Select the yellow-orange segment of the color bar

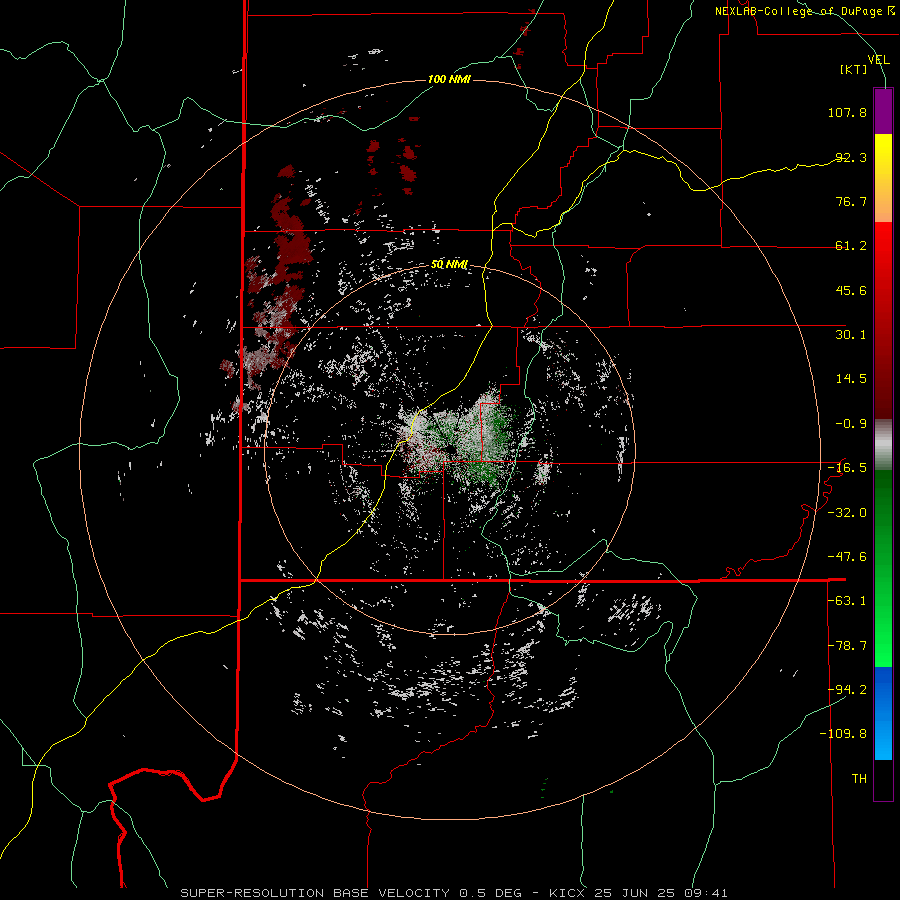[x=883, y=178]
